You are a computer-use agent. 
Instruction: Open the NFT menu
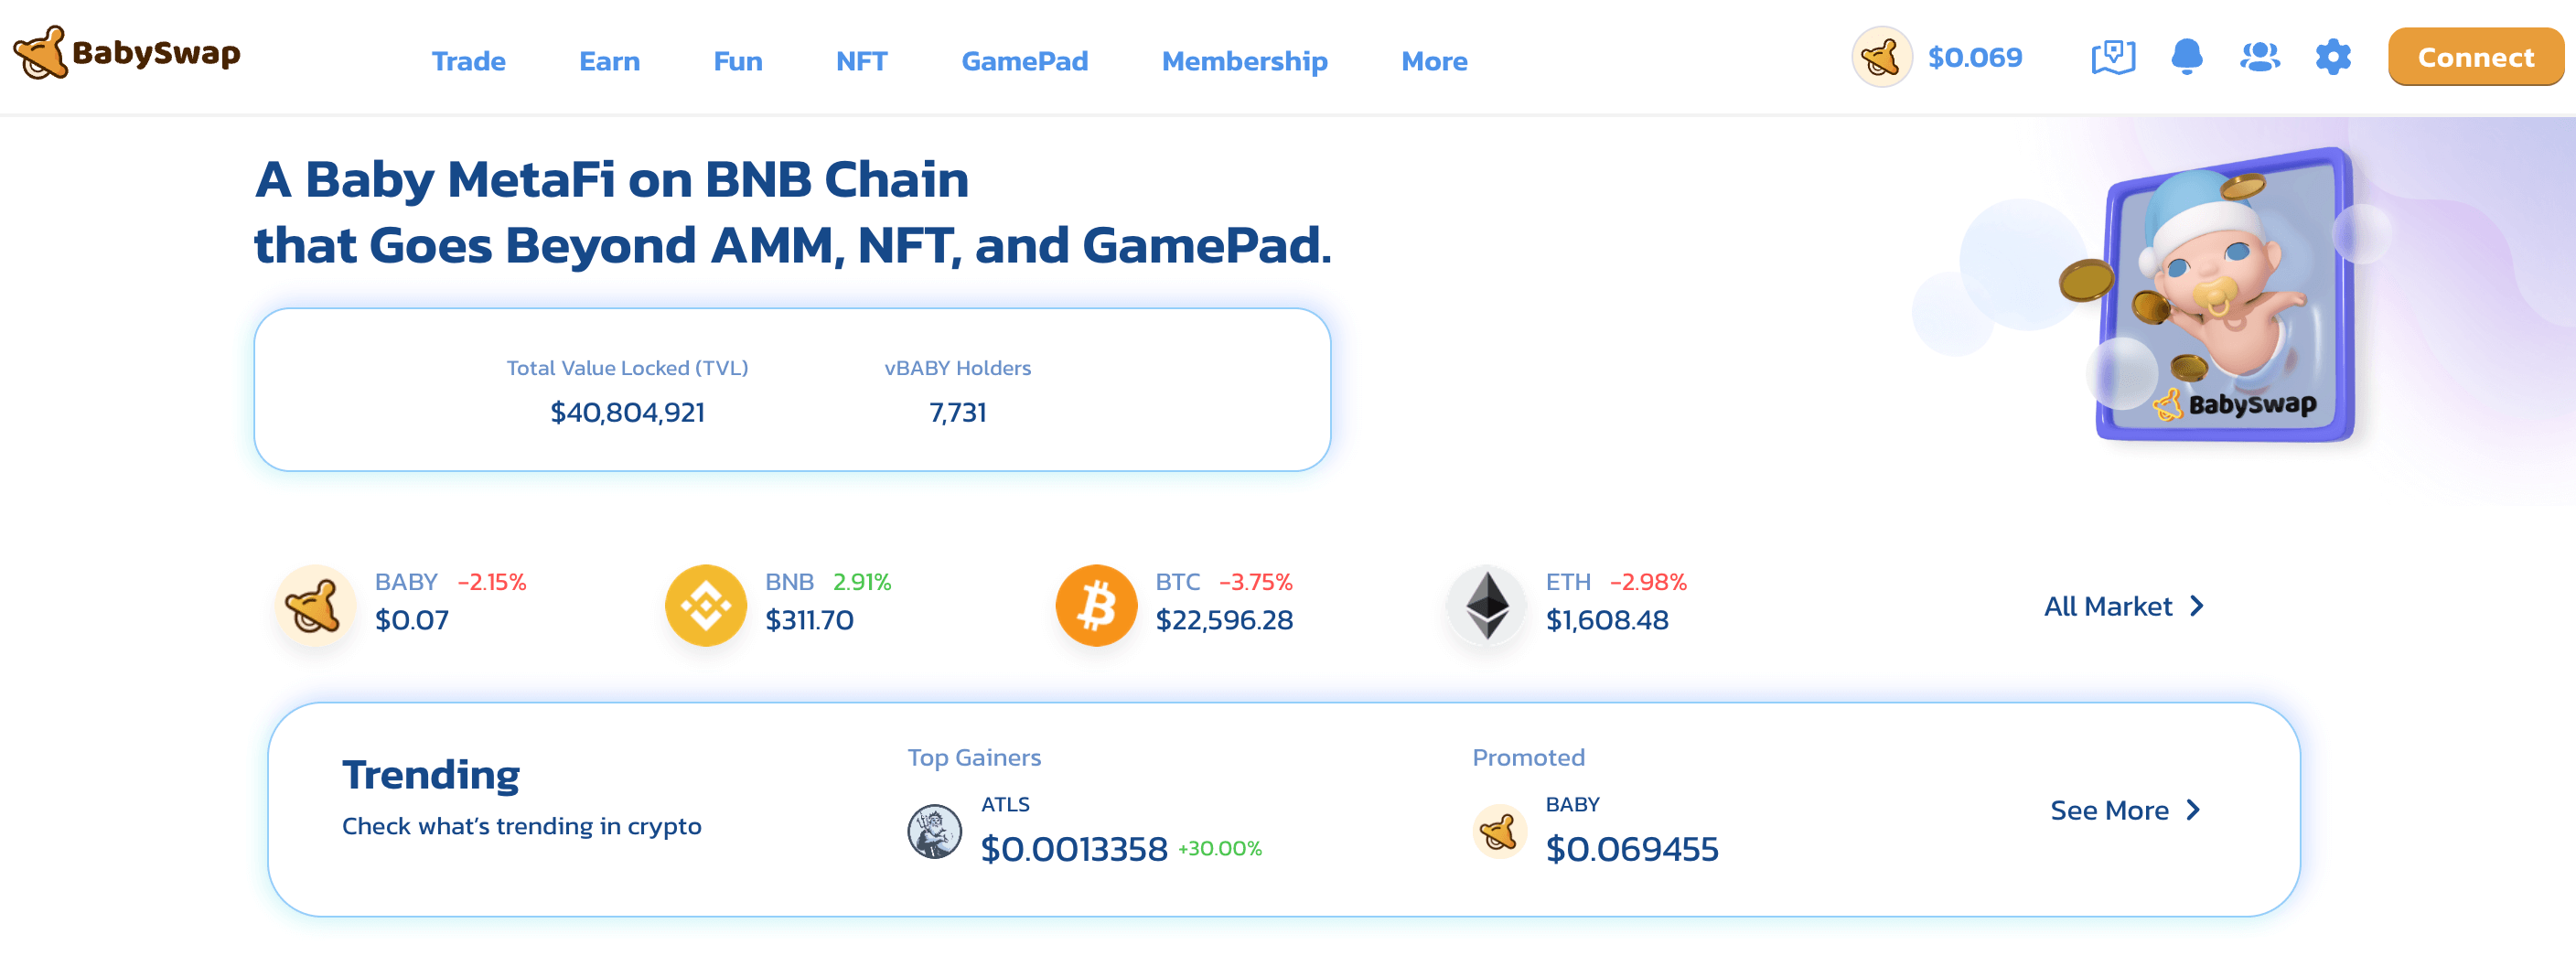(861, 61)
